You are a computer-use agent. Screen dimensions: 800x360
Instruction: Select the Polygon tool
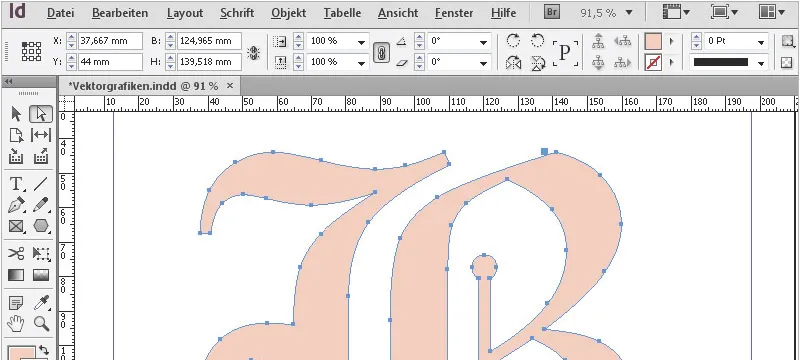[41, 225]
